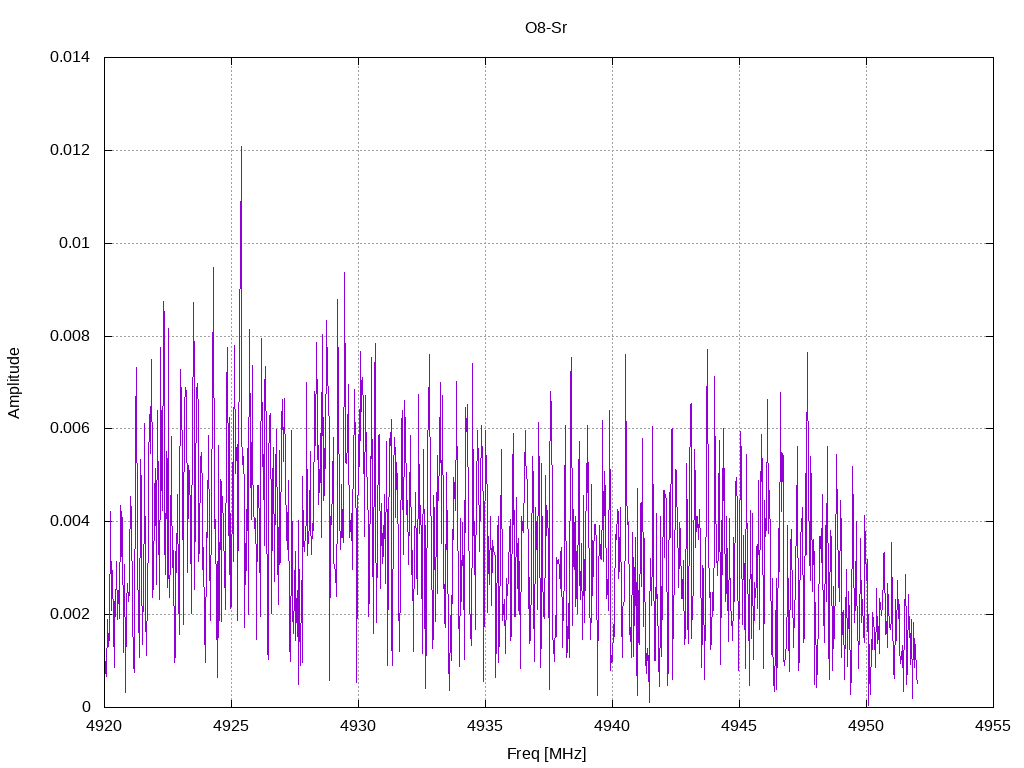Click the 4945 x-axis tick label
This screenshot has height=768, width=1024.
click(739, 726)
